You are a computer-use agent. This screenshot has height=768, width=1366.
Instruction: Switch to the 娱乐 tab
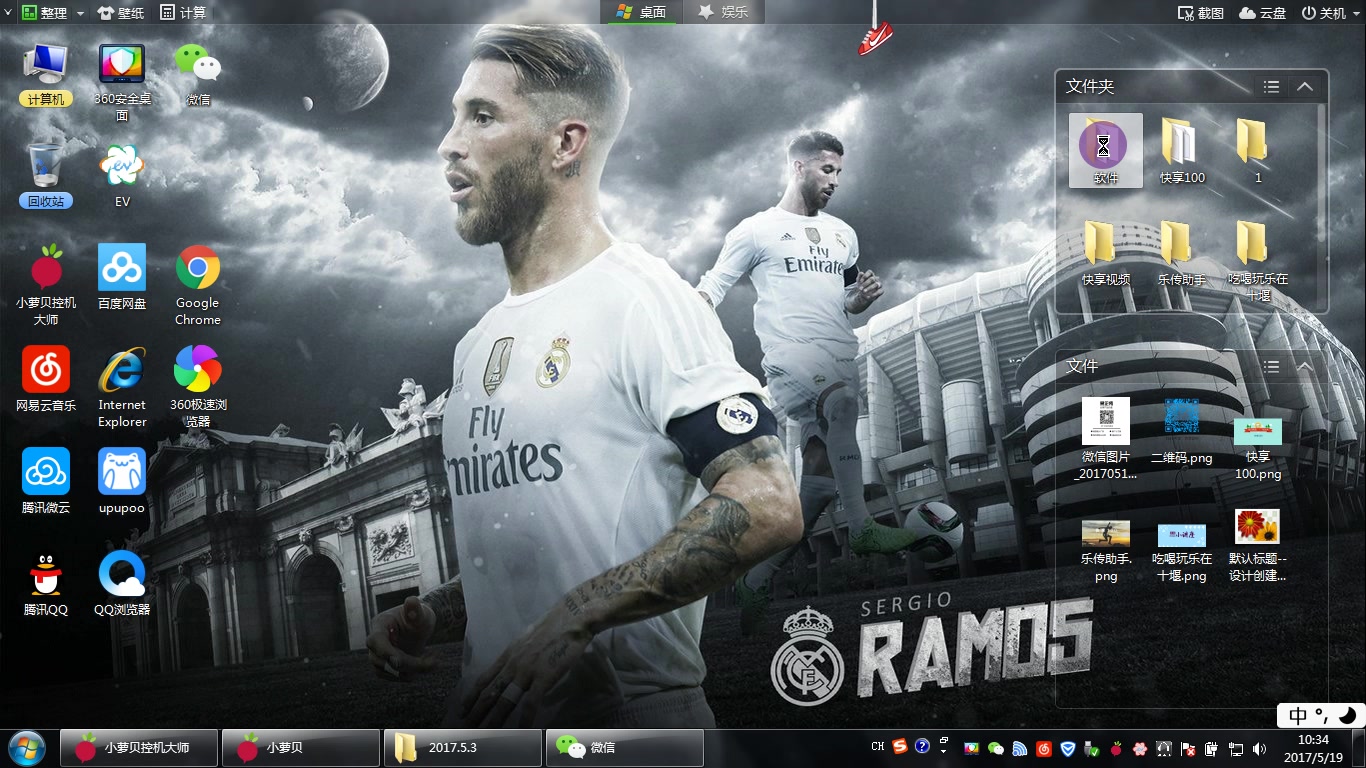(723, 12)
